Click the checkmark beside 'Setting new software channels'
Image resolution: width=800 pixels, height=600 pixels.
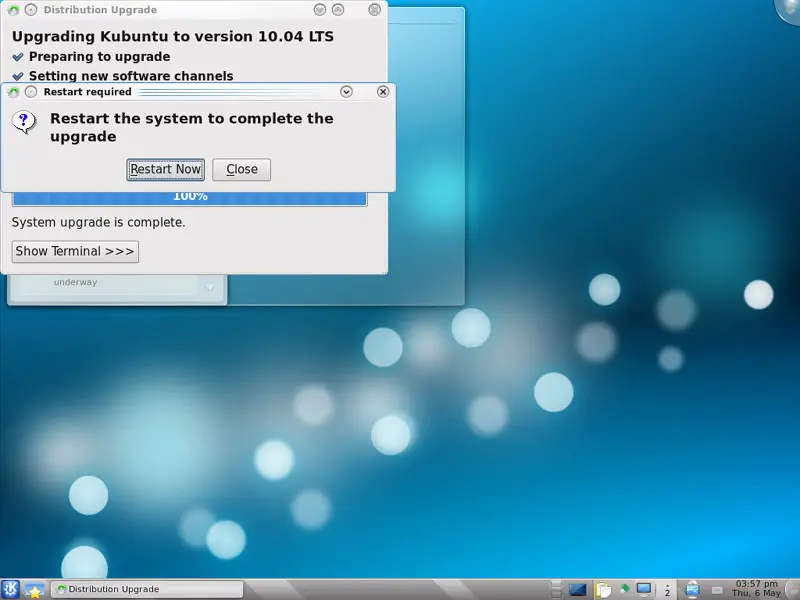(x=18, y=76)
